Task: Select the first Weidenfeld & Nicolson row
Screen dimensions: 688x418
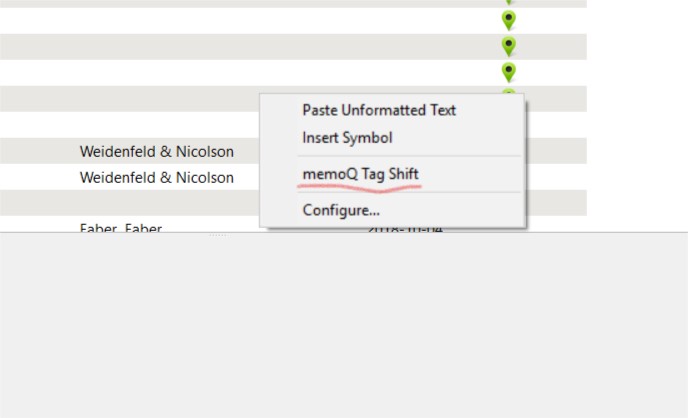Action: [x=157, y=152]
